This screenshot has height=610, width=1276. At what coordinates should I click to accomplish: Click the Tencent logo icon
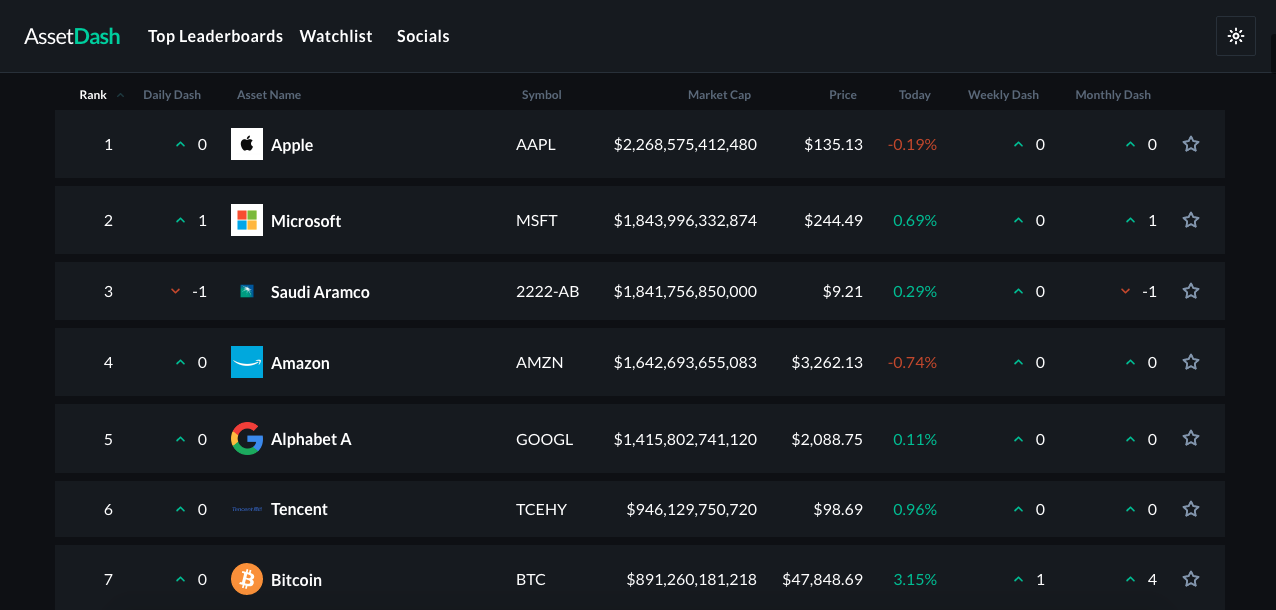tap(247, 509)
